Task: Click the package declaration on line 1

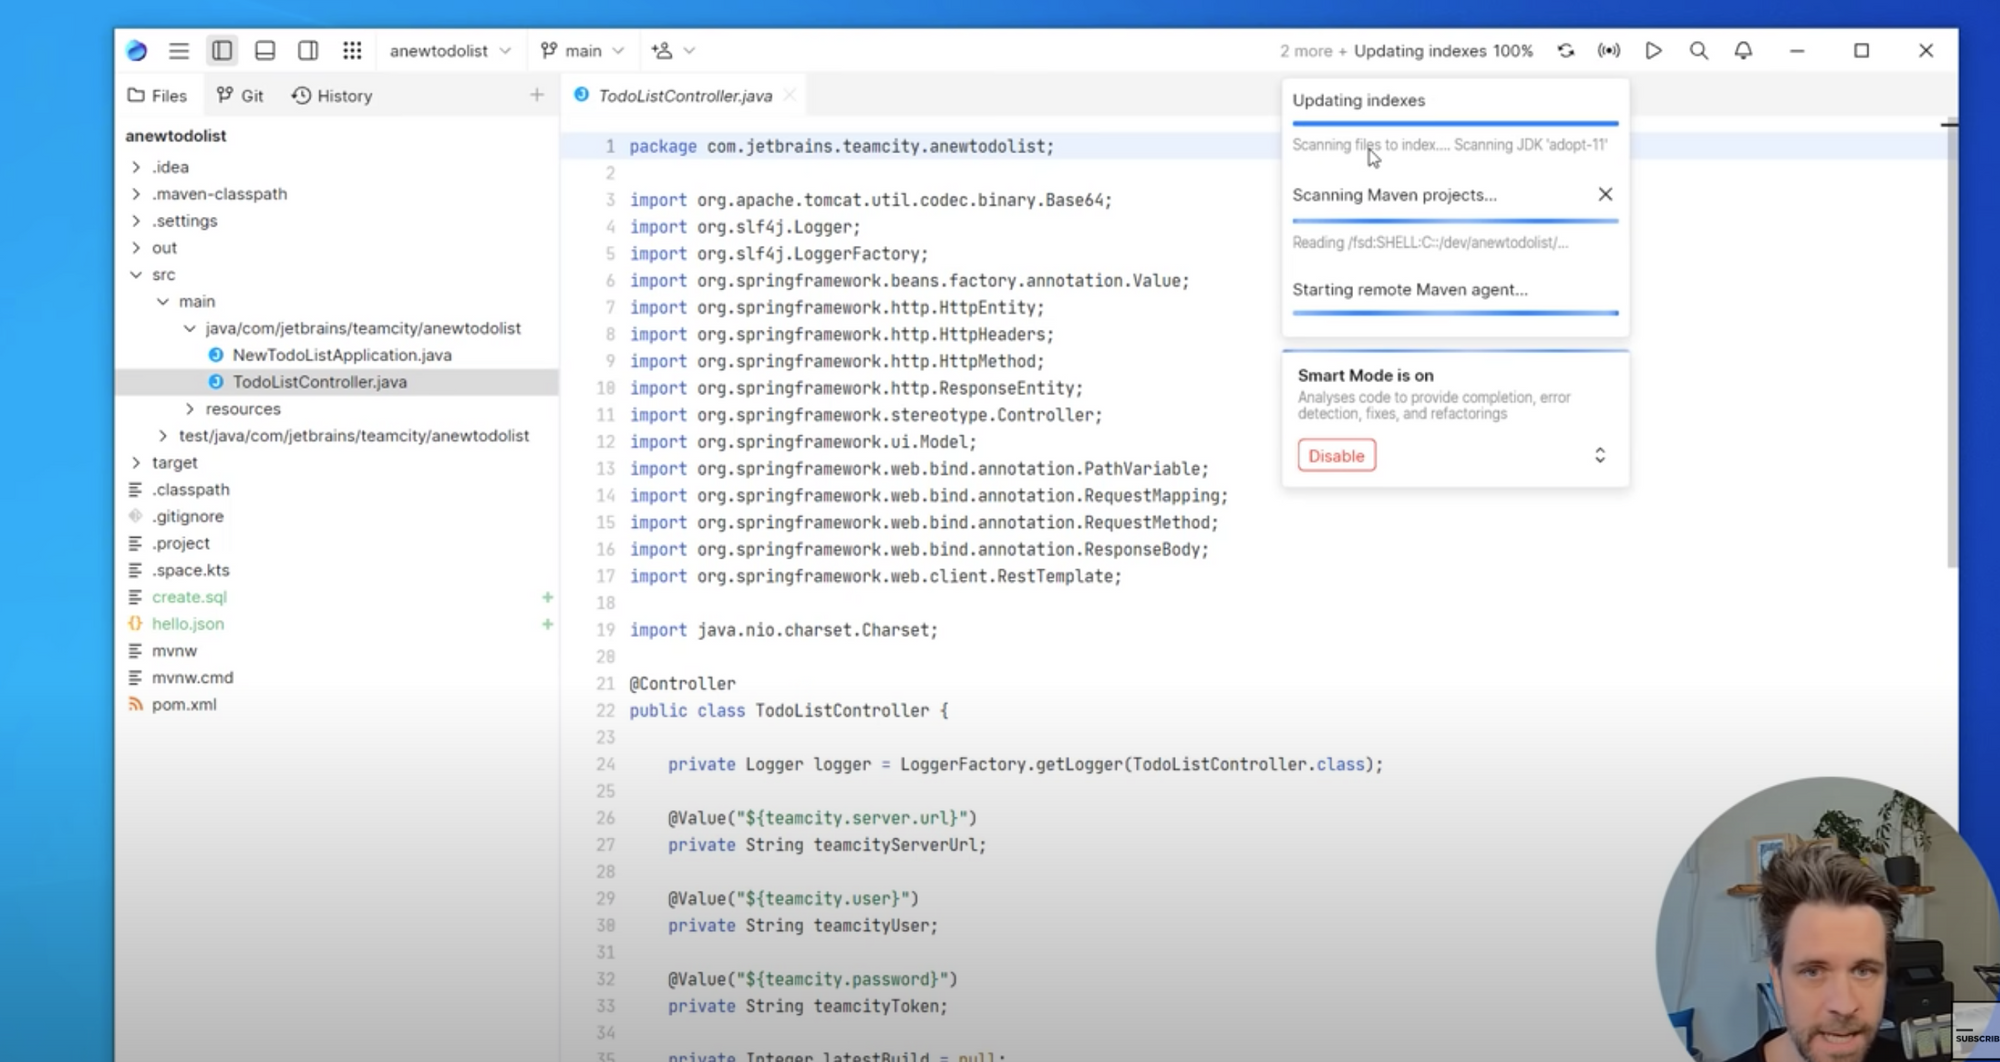Action: (x=841, y=146)
